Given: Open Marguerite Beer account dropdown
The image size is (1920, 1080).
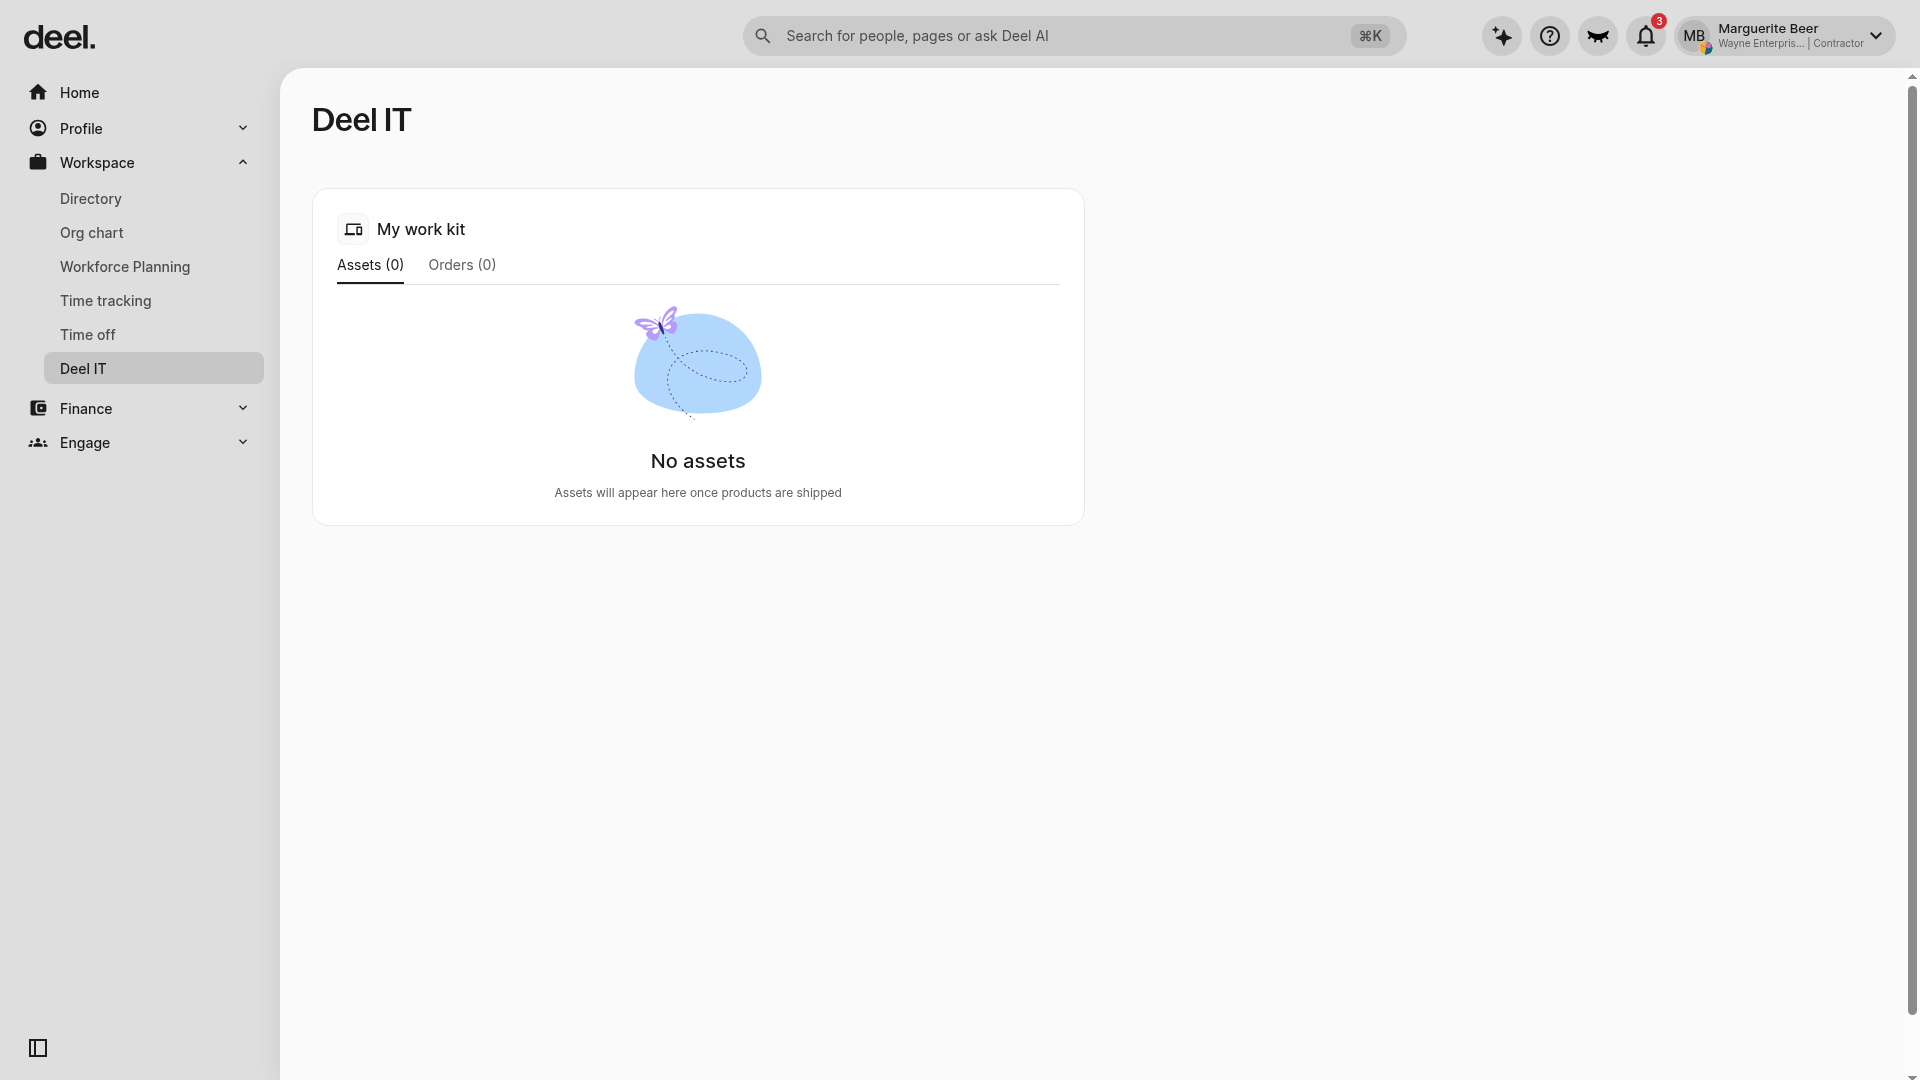Looking at the screenshot, I should tap(1785, 36).
